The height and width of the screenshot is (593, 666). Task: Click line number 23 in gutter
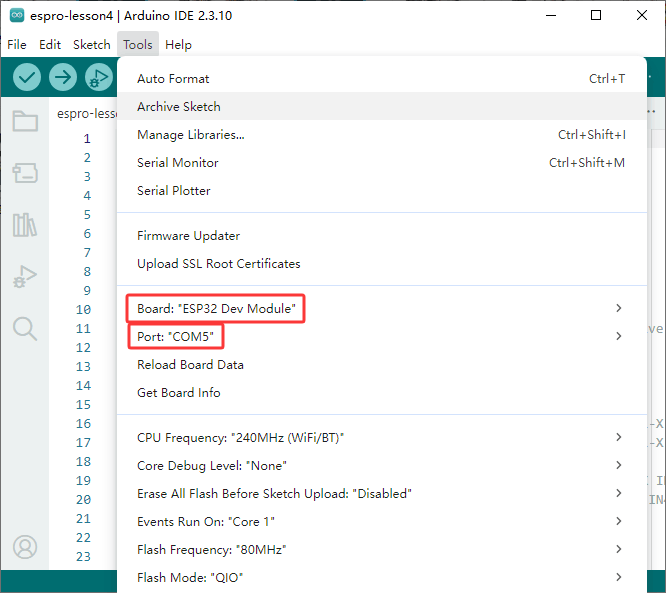click(84, 556)
